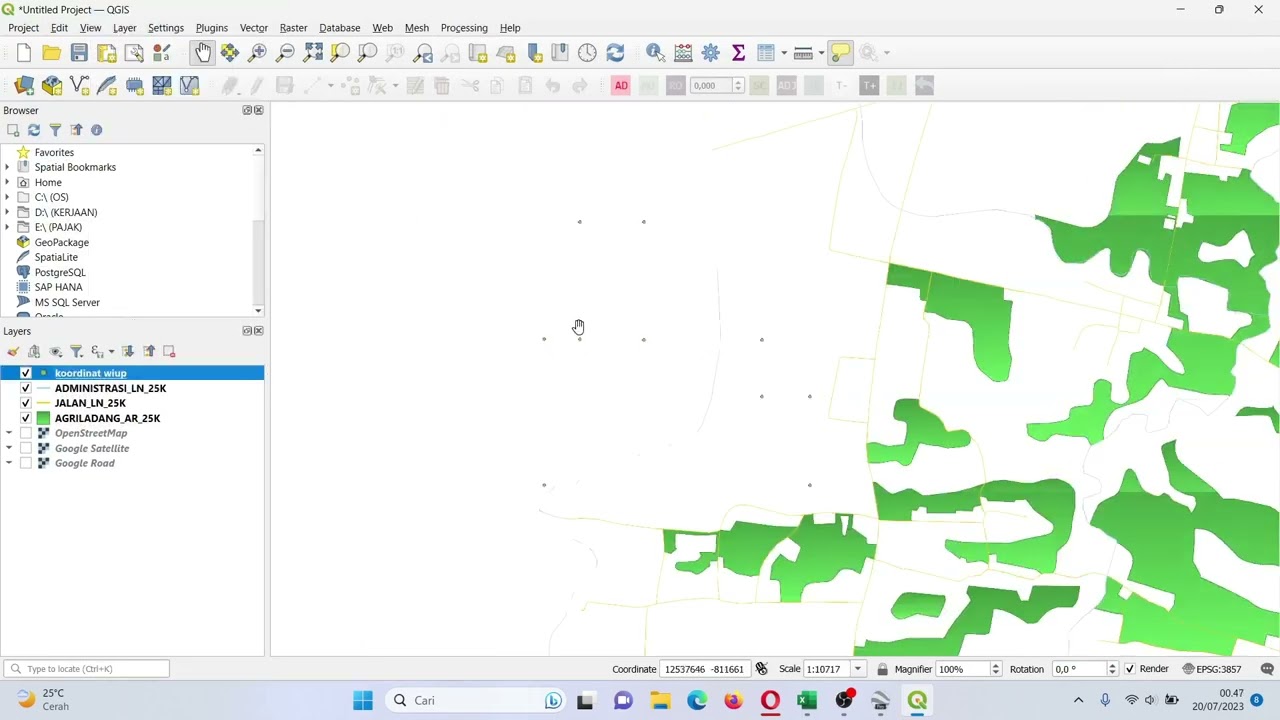Click the Rotation value field
Image resolution: width=1280 pixels, height=720 pixels.
[x=1078, y=669]
